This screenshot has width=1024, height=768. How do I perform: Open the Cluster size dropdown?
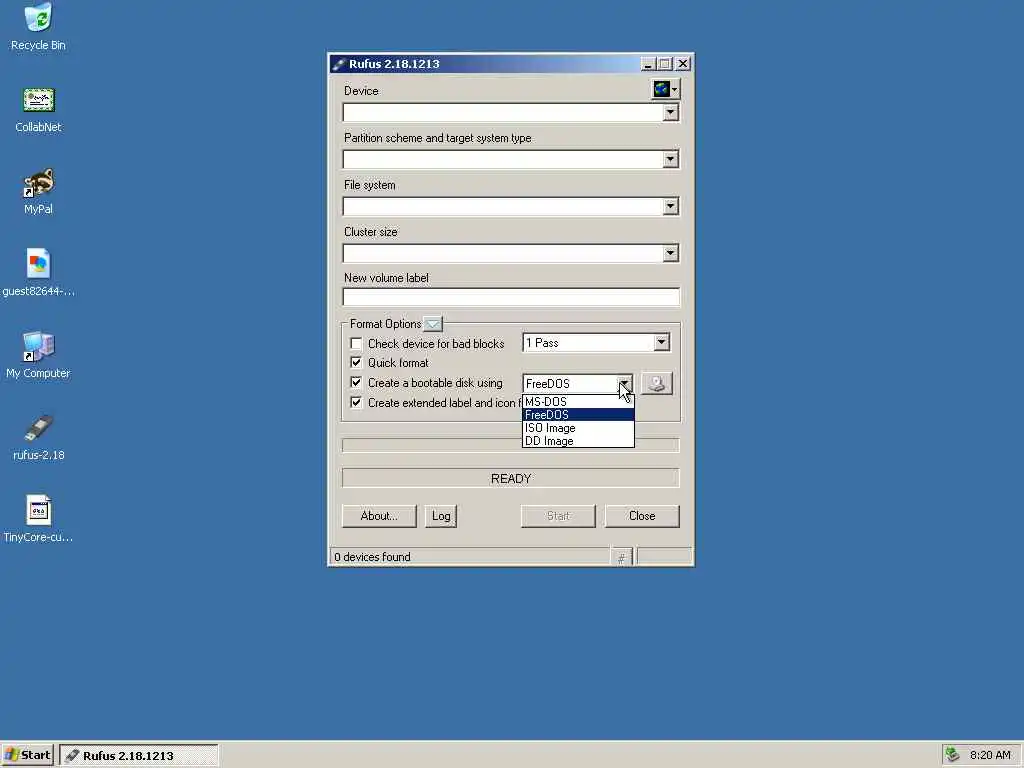[x=670, y=253]
